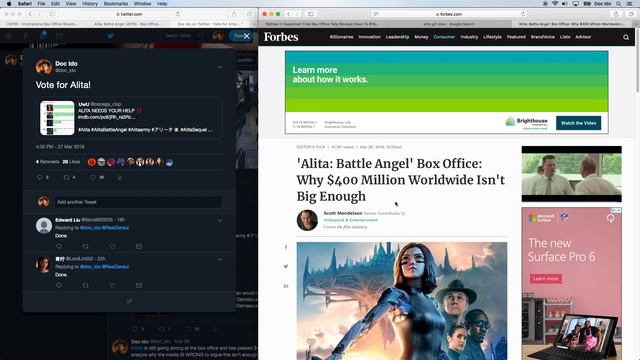Open Advisor in Forbes navigation
This screenshot has height=360, width=640.
coord(583,37)
